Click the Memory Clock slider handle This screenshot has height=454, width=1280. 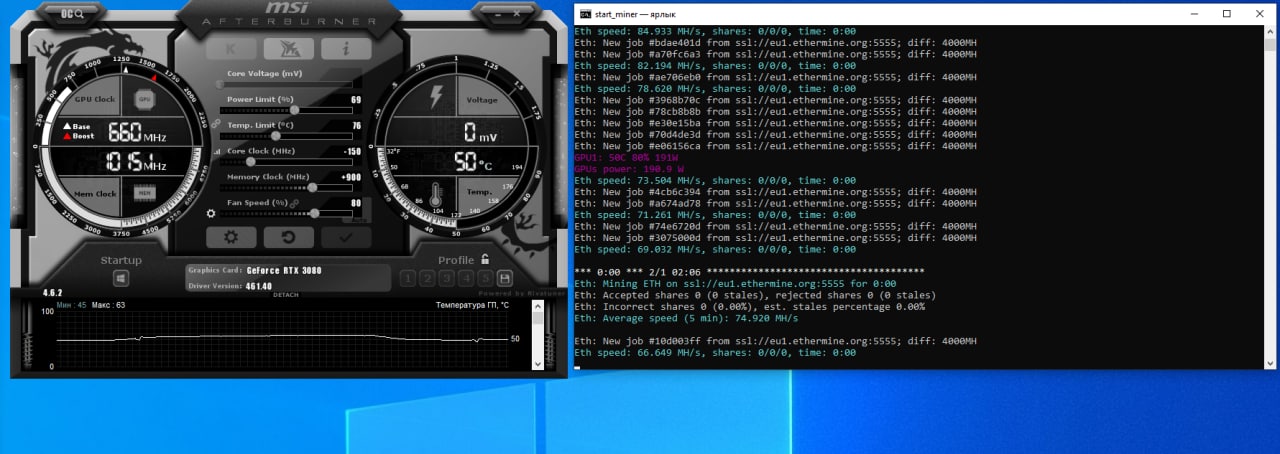pyautogui.click(x=313, y=187)
